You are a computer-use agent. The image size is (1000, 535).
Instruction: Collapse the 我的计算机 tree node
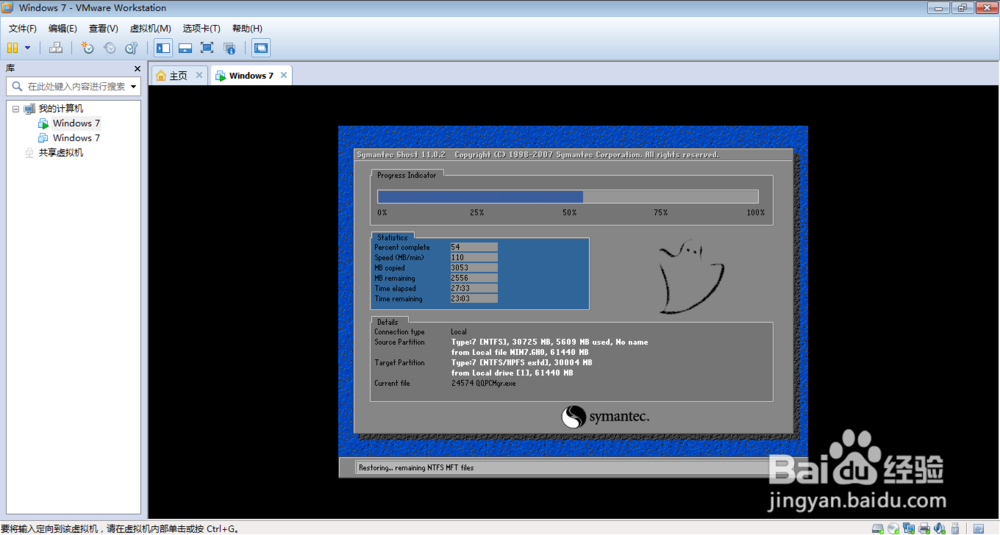pos(16,109)
